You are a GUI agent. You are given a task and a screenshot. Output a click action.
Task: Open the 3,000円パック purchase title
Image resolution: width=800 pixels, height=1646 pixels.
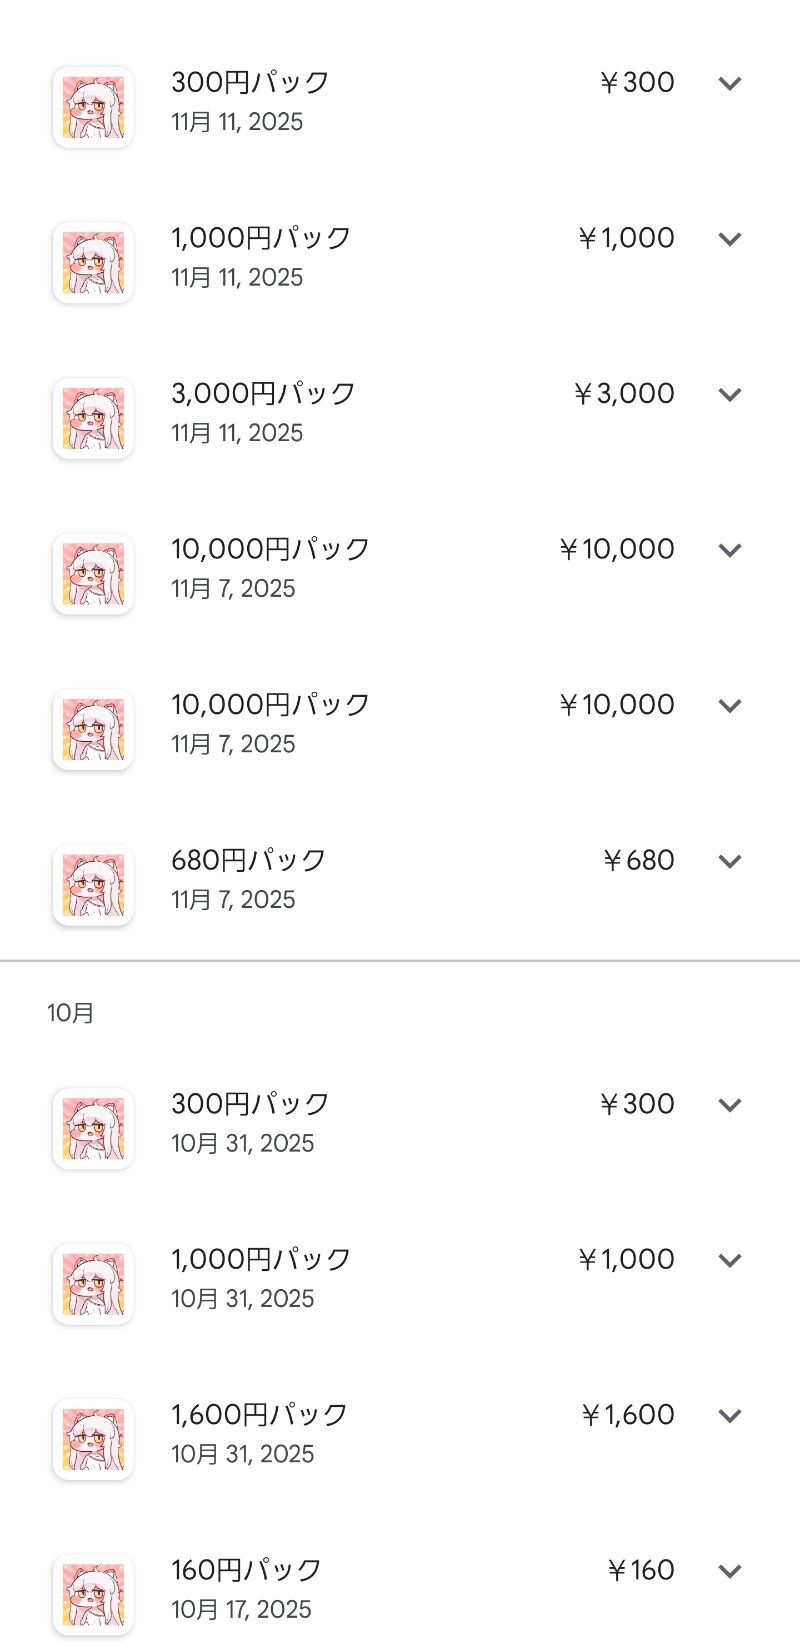(263, 393)
